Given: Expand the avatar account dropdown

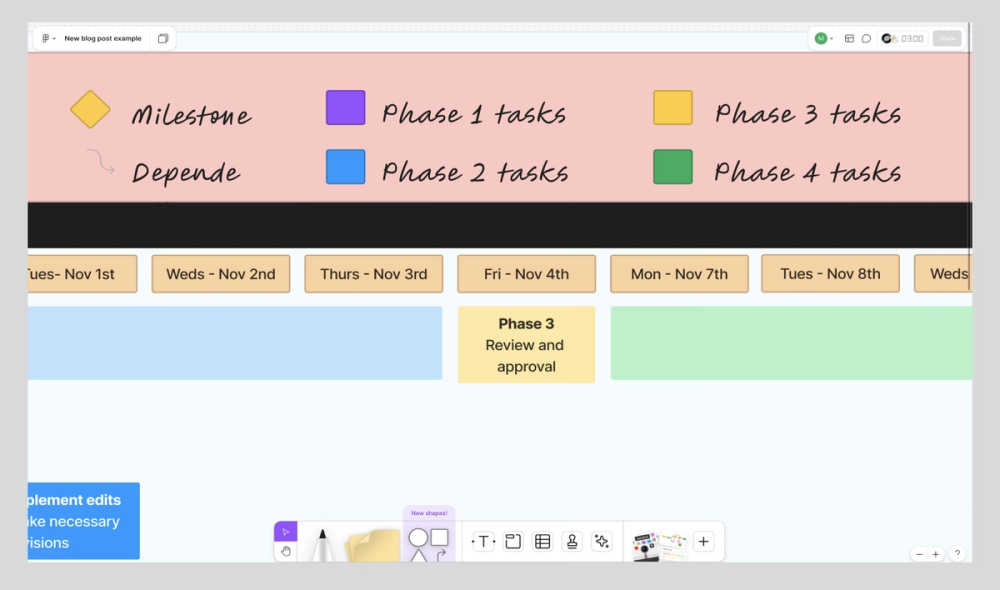Looking at the screenshot, I should (831, 38).
